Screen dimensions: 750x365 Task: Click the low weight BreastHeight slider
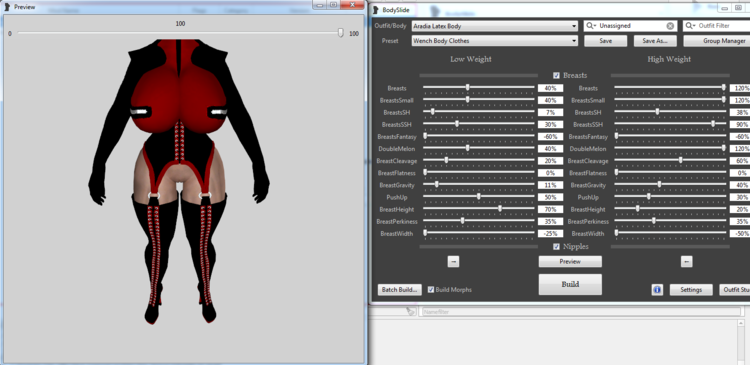[478, 210]
